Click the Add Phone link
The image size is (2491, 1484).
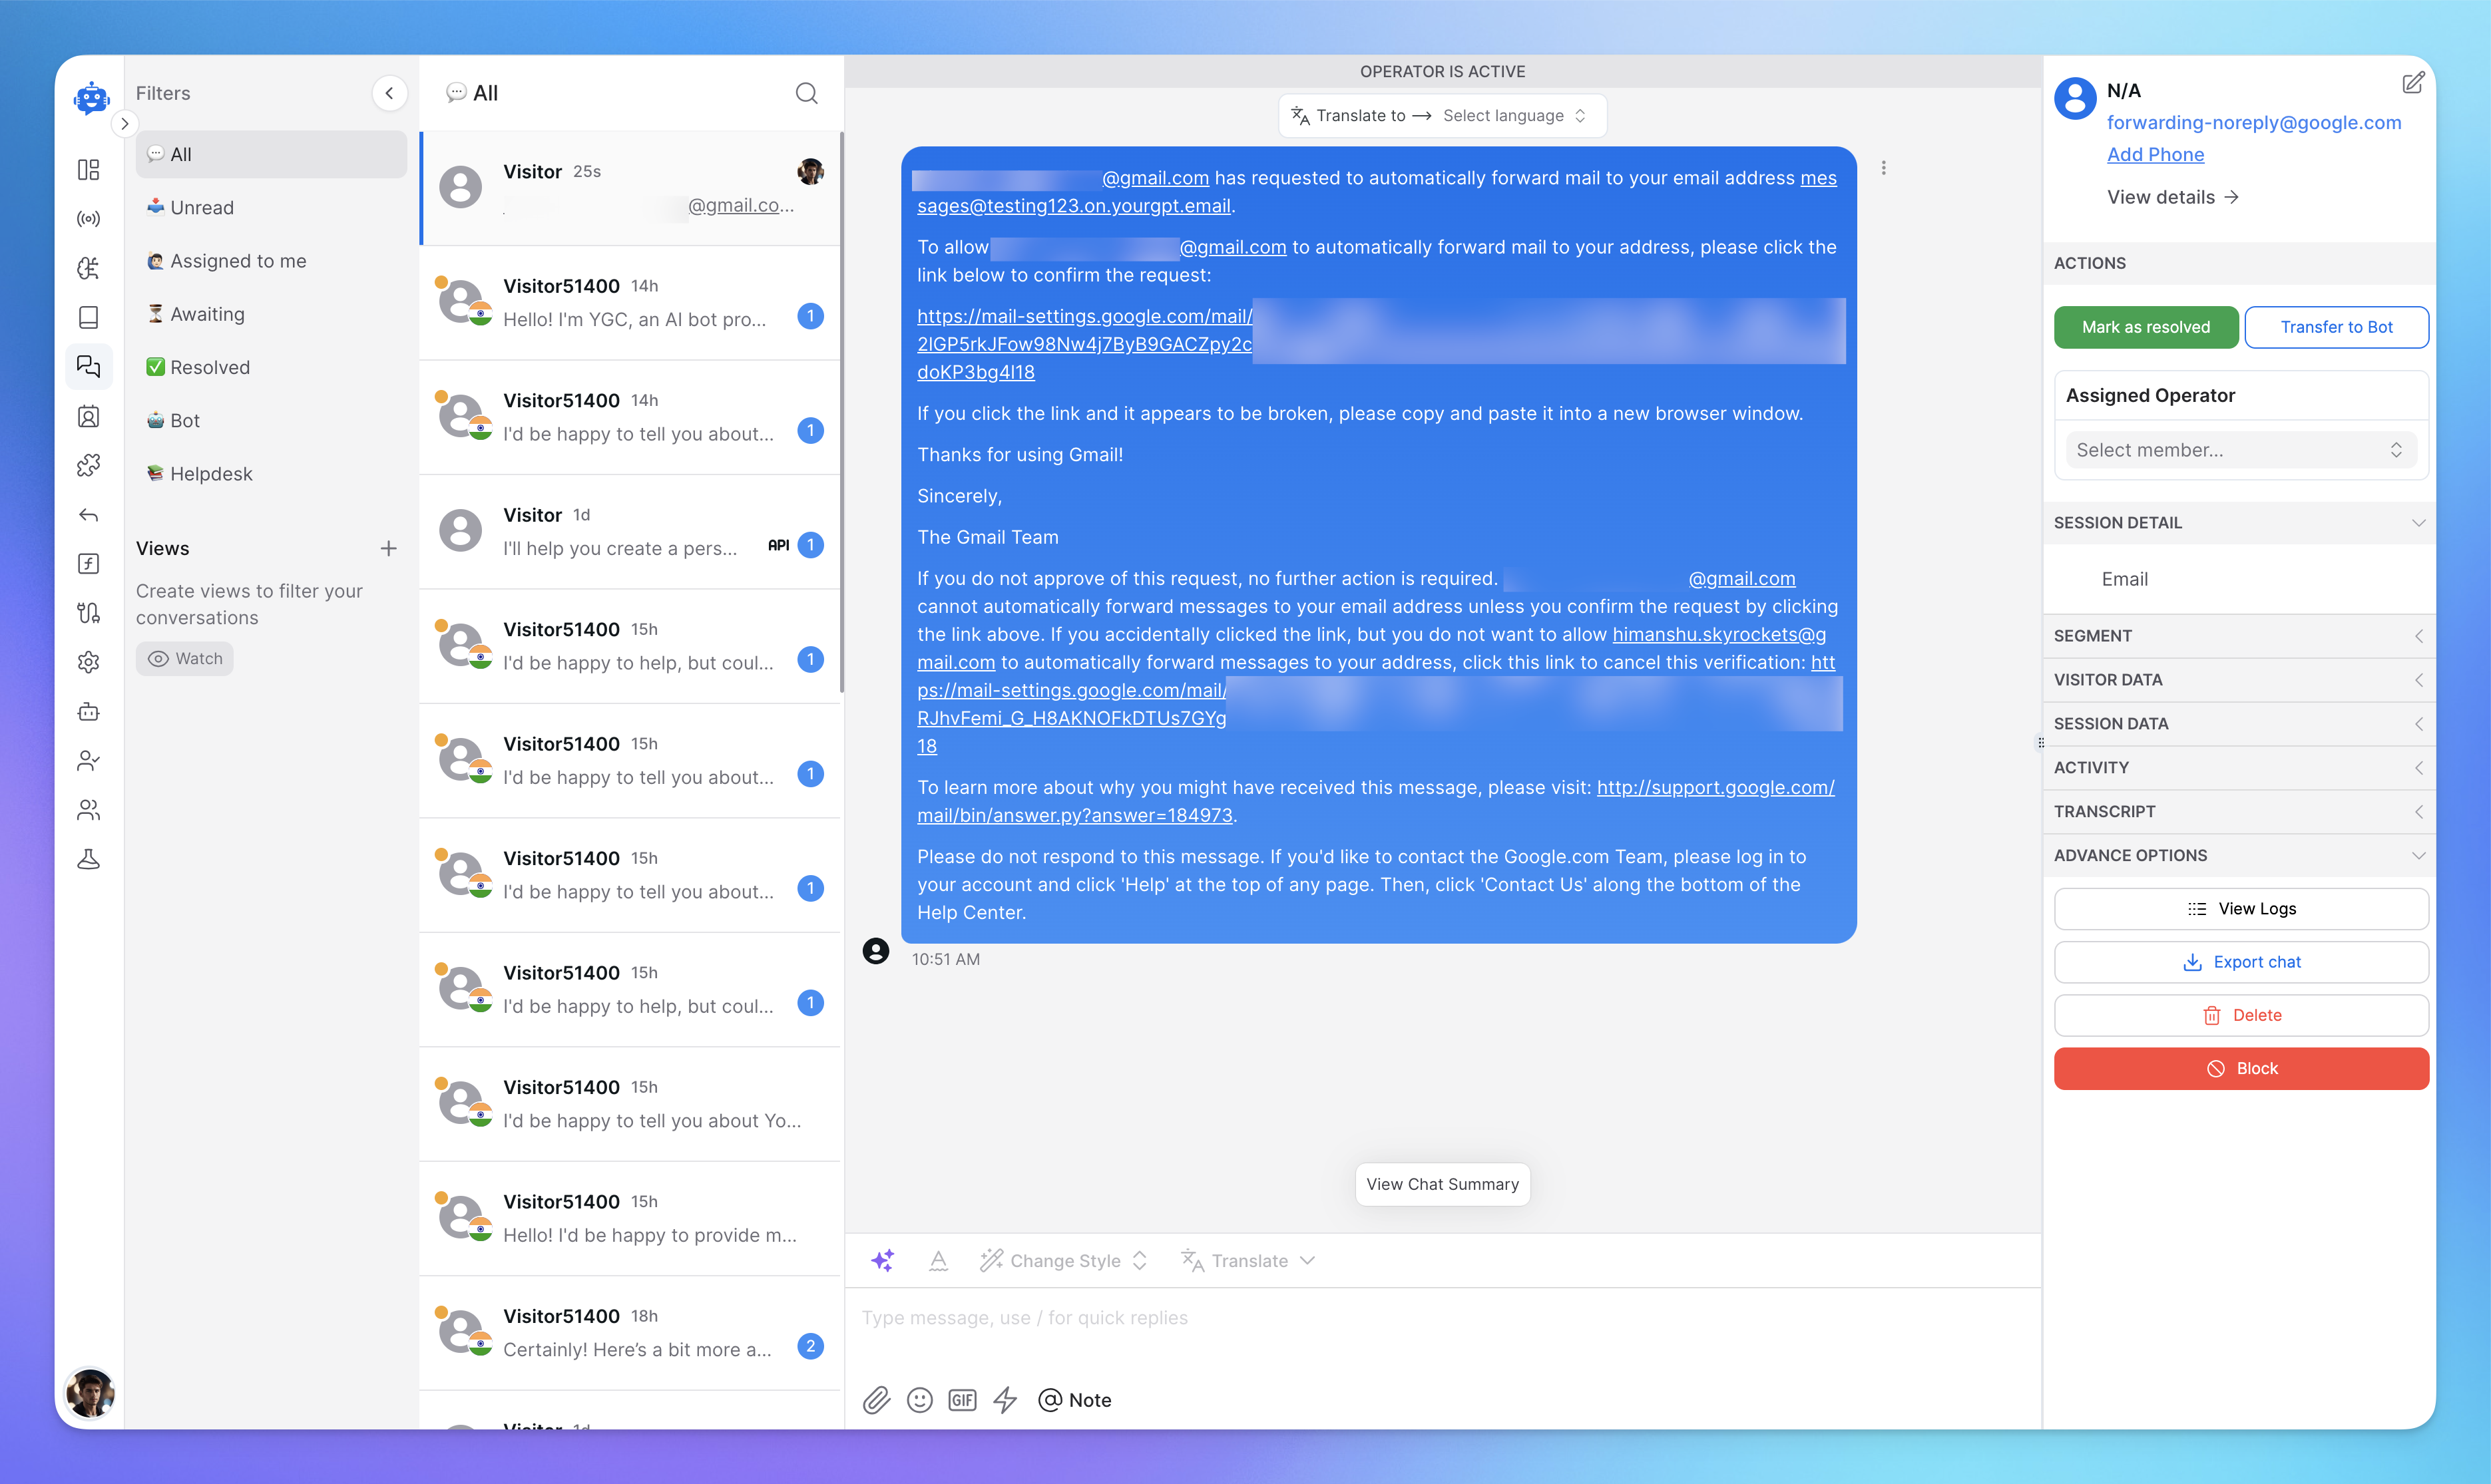tap(2155, 154)
